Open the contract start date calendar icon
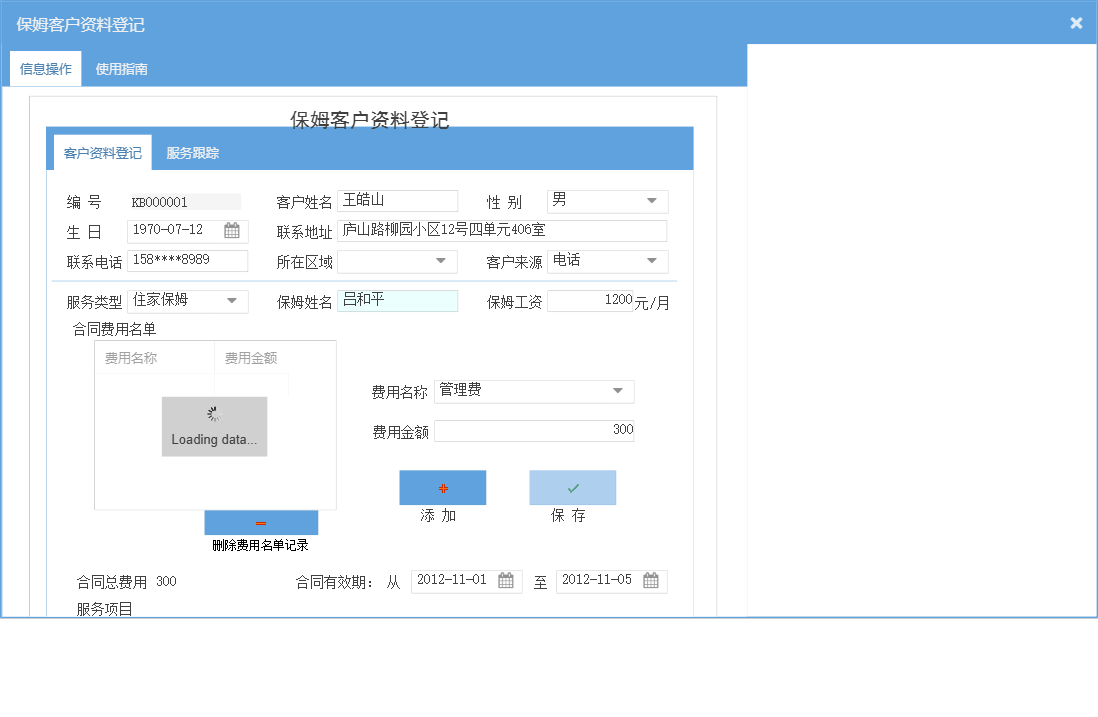The height and width of the screenshot is (717, 1098). click(508, 581)
